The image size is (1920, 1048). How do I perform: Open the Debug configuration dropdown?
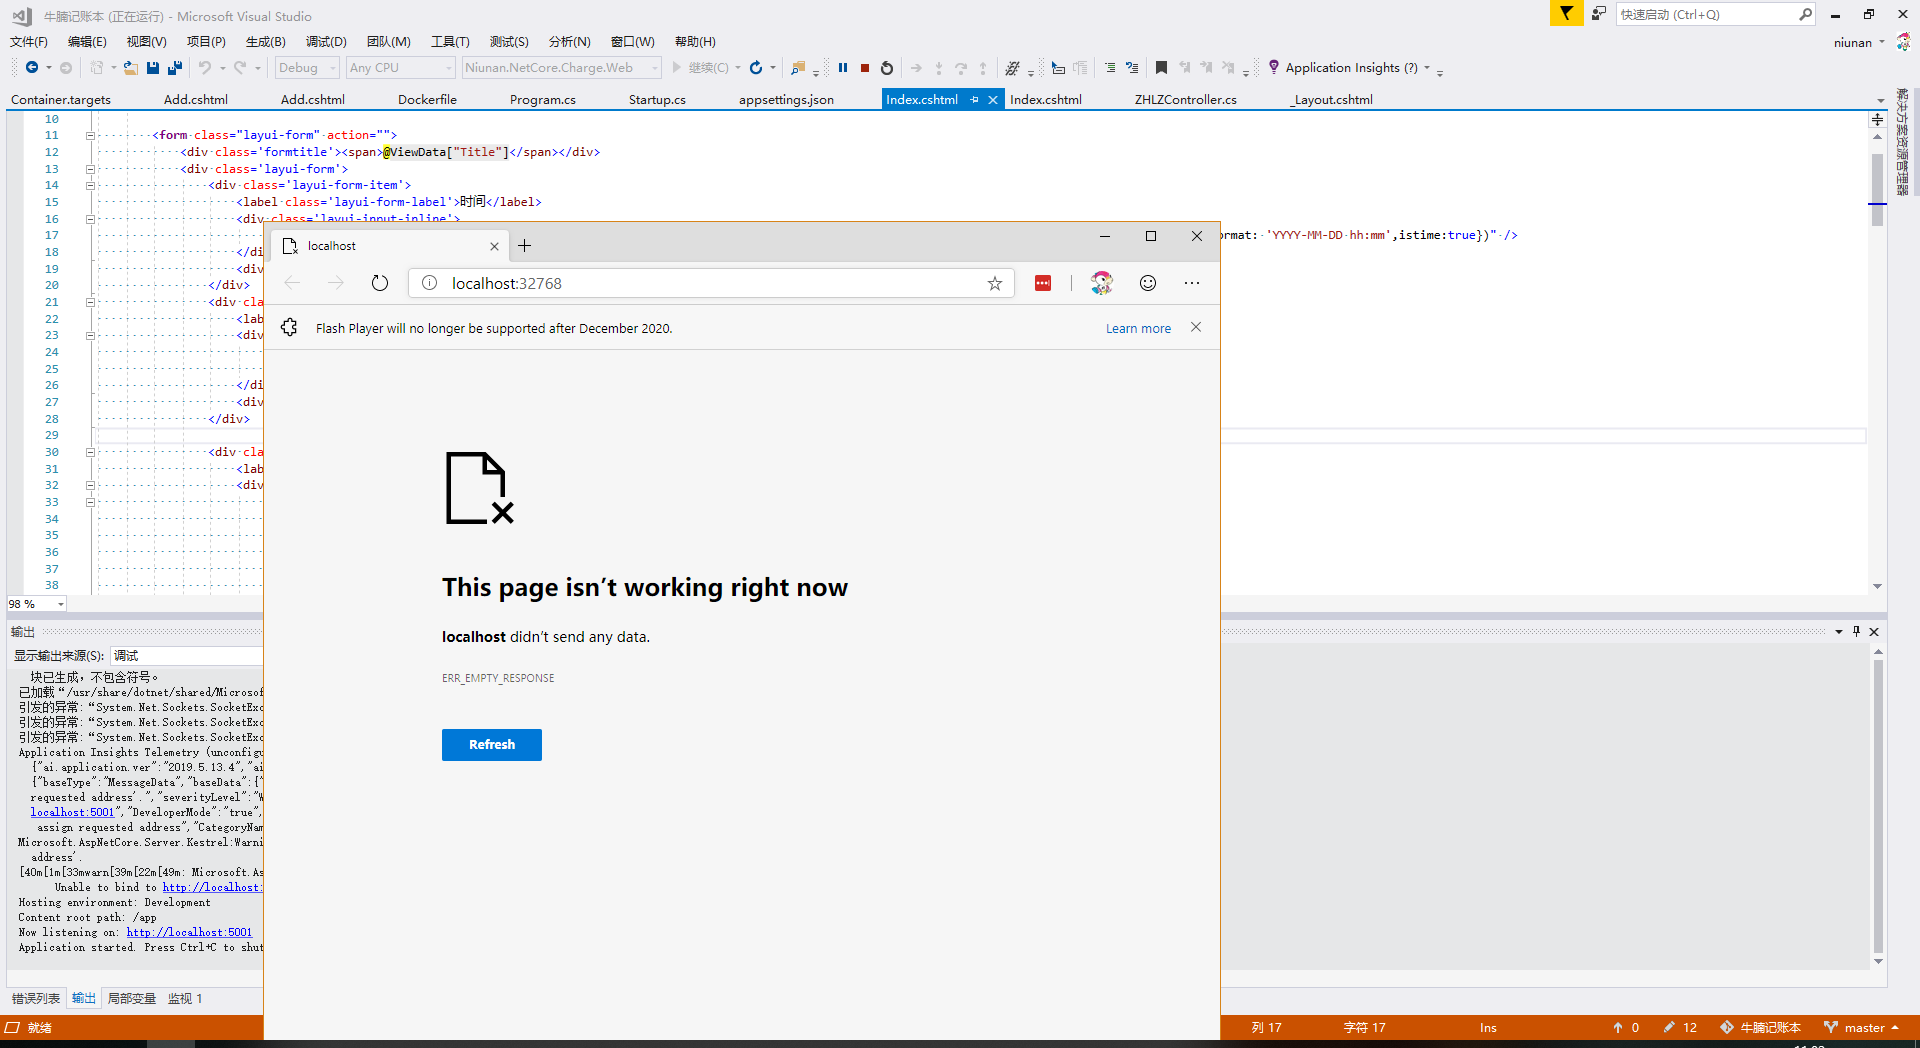coord(308,68)
